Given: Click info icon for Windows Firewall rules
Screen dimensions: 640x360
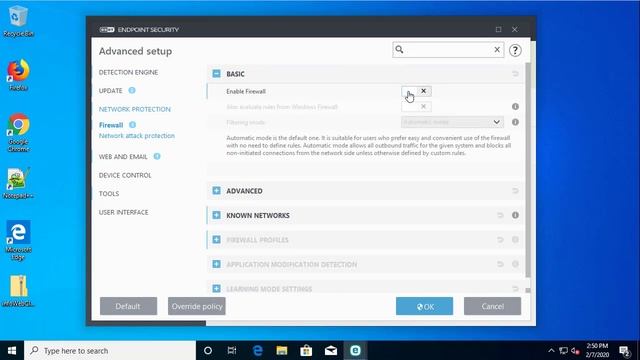Looking at the screenshot, I should coord(516,107).
